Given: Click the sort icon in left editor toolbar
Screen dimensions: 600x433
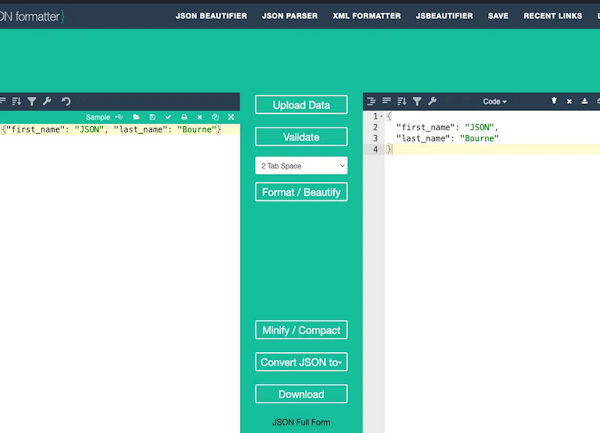Looking at the screenshot, I should pyautogui.click(x=17, y=101).
